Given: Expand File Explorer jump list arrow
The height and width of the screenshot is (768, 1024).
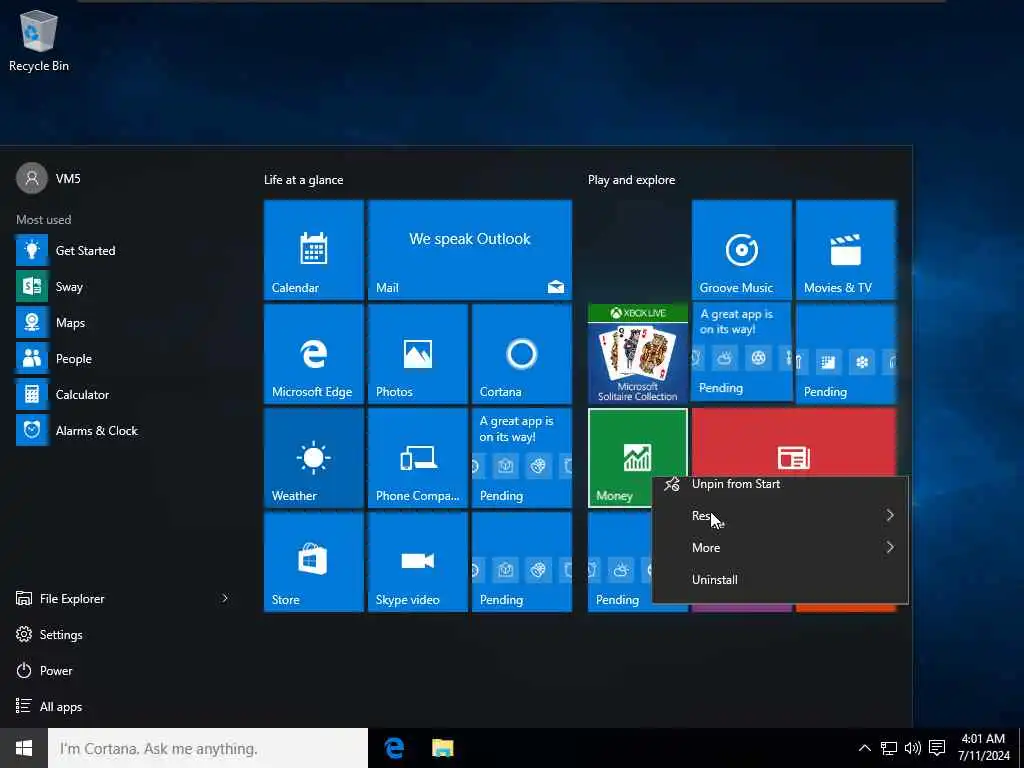Looking at the screenshot, I should pos(225,598).
